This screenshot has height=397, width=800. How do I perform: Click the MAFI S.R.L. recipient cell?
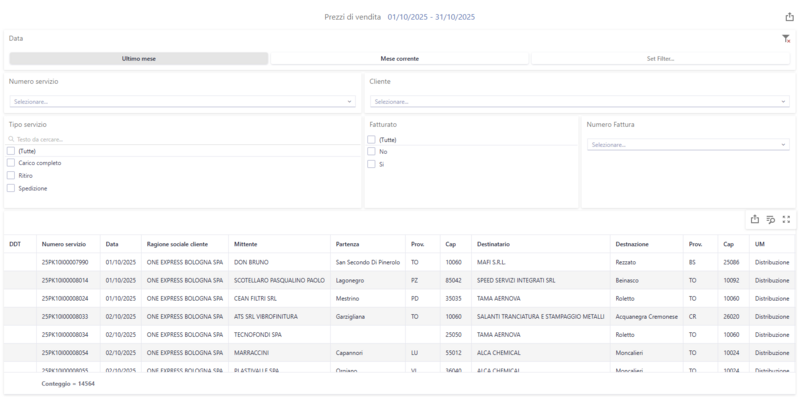pyautogui.click(x=541, y=262)
